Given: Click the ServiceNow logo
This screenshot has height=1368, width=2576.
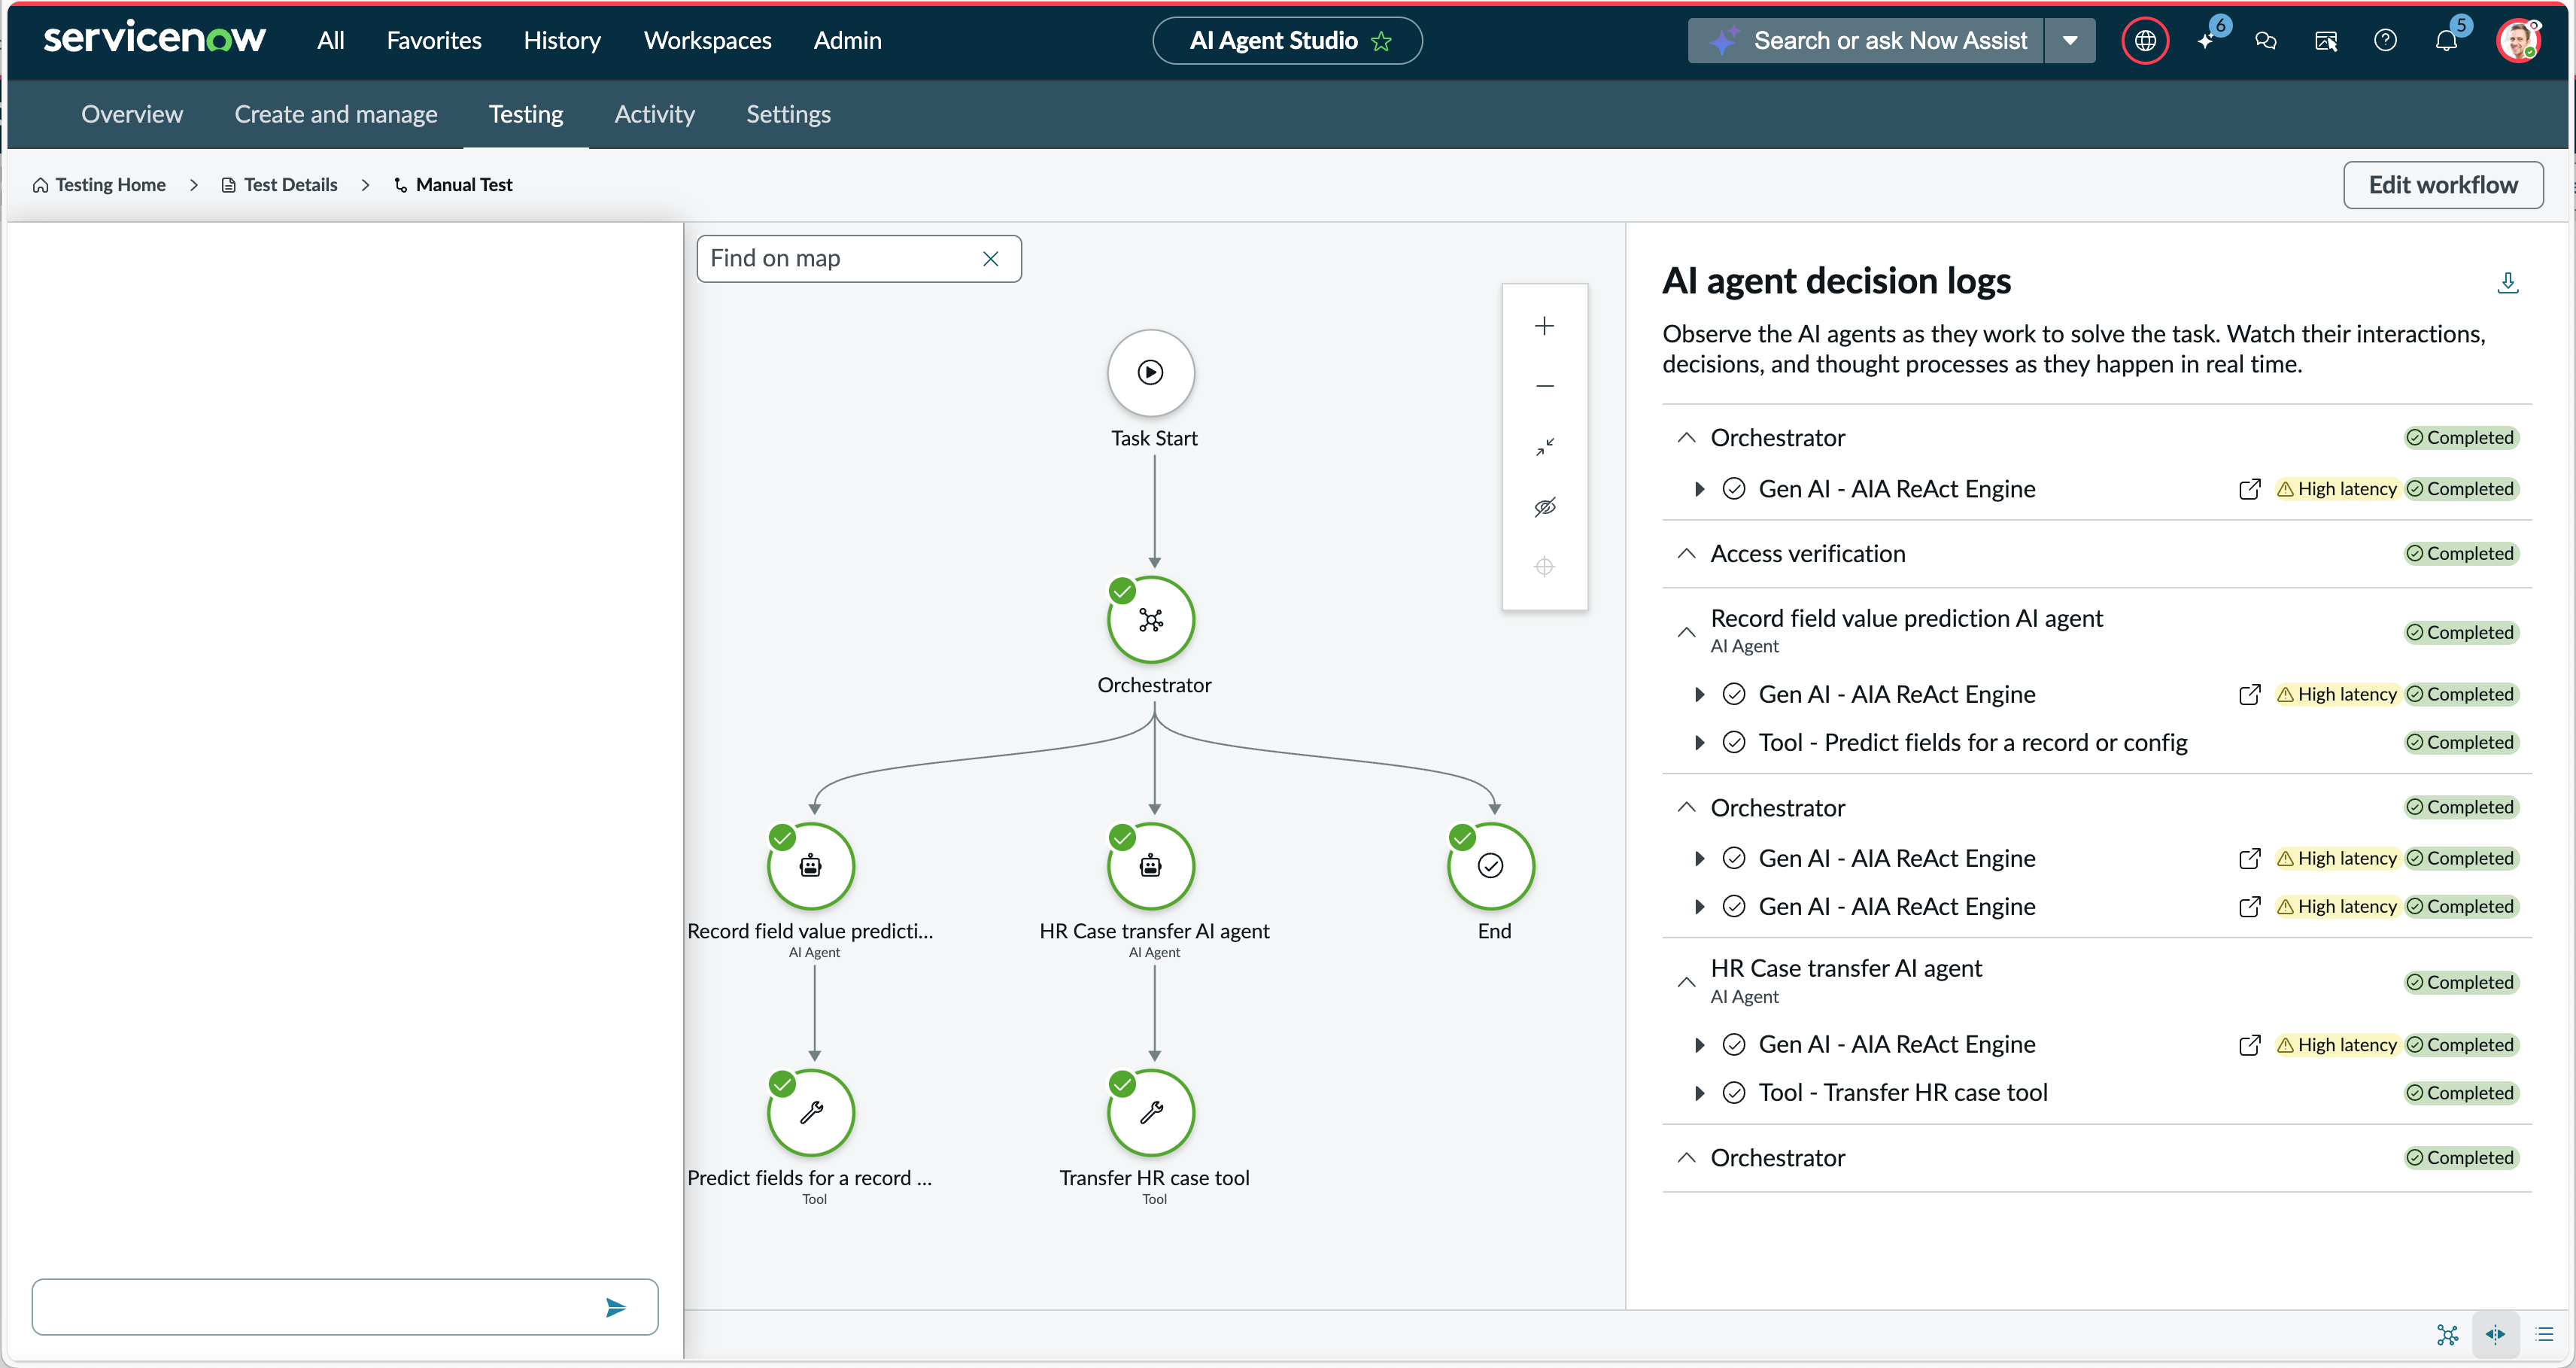Looking at the screenshot, I should 154,39.
